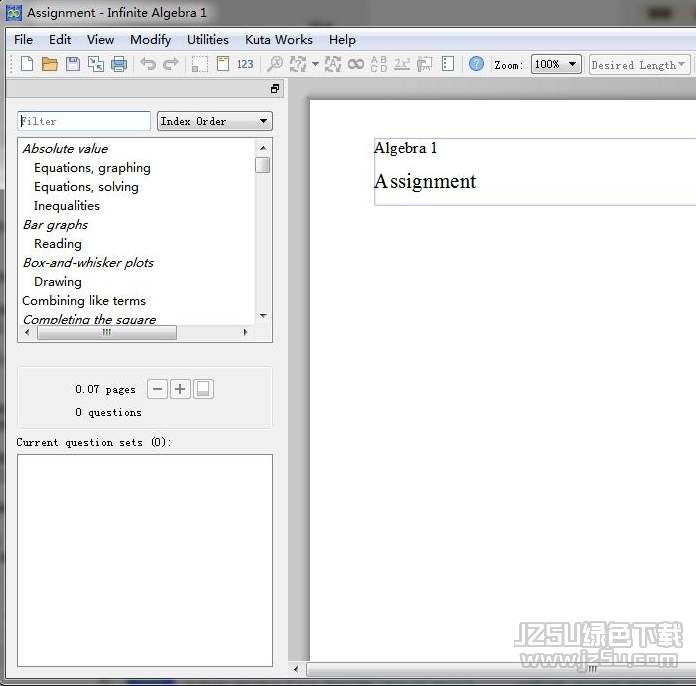
Task: Click the infinity symbol toolbar icon
Action: click(356, 64)
